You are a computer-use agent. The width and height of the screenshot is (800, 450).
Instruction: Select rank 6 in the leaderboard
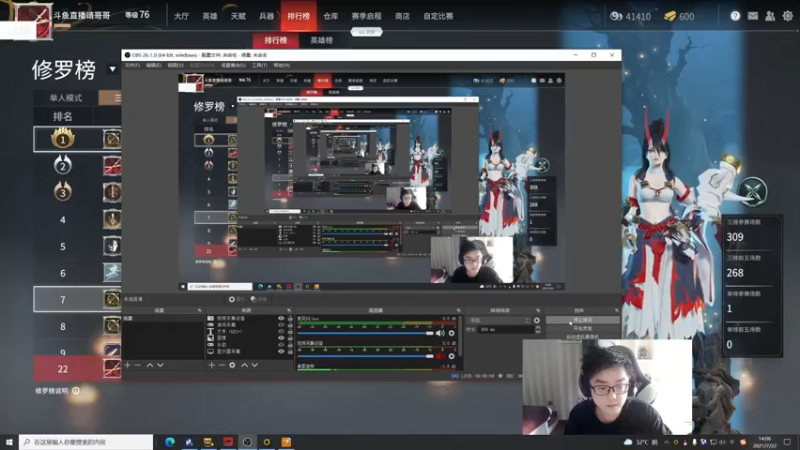(x=77, y=273)
